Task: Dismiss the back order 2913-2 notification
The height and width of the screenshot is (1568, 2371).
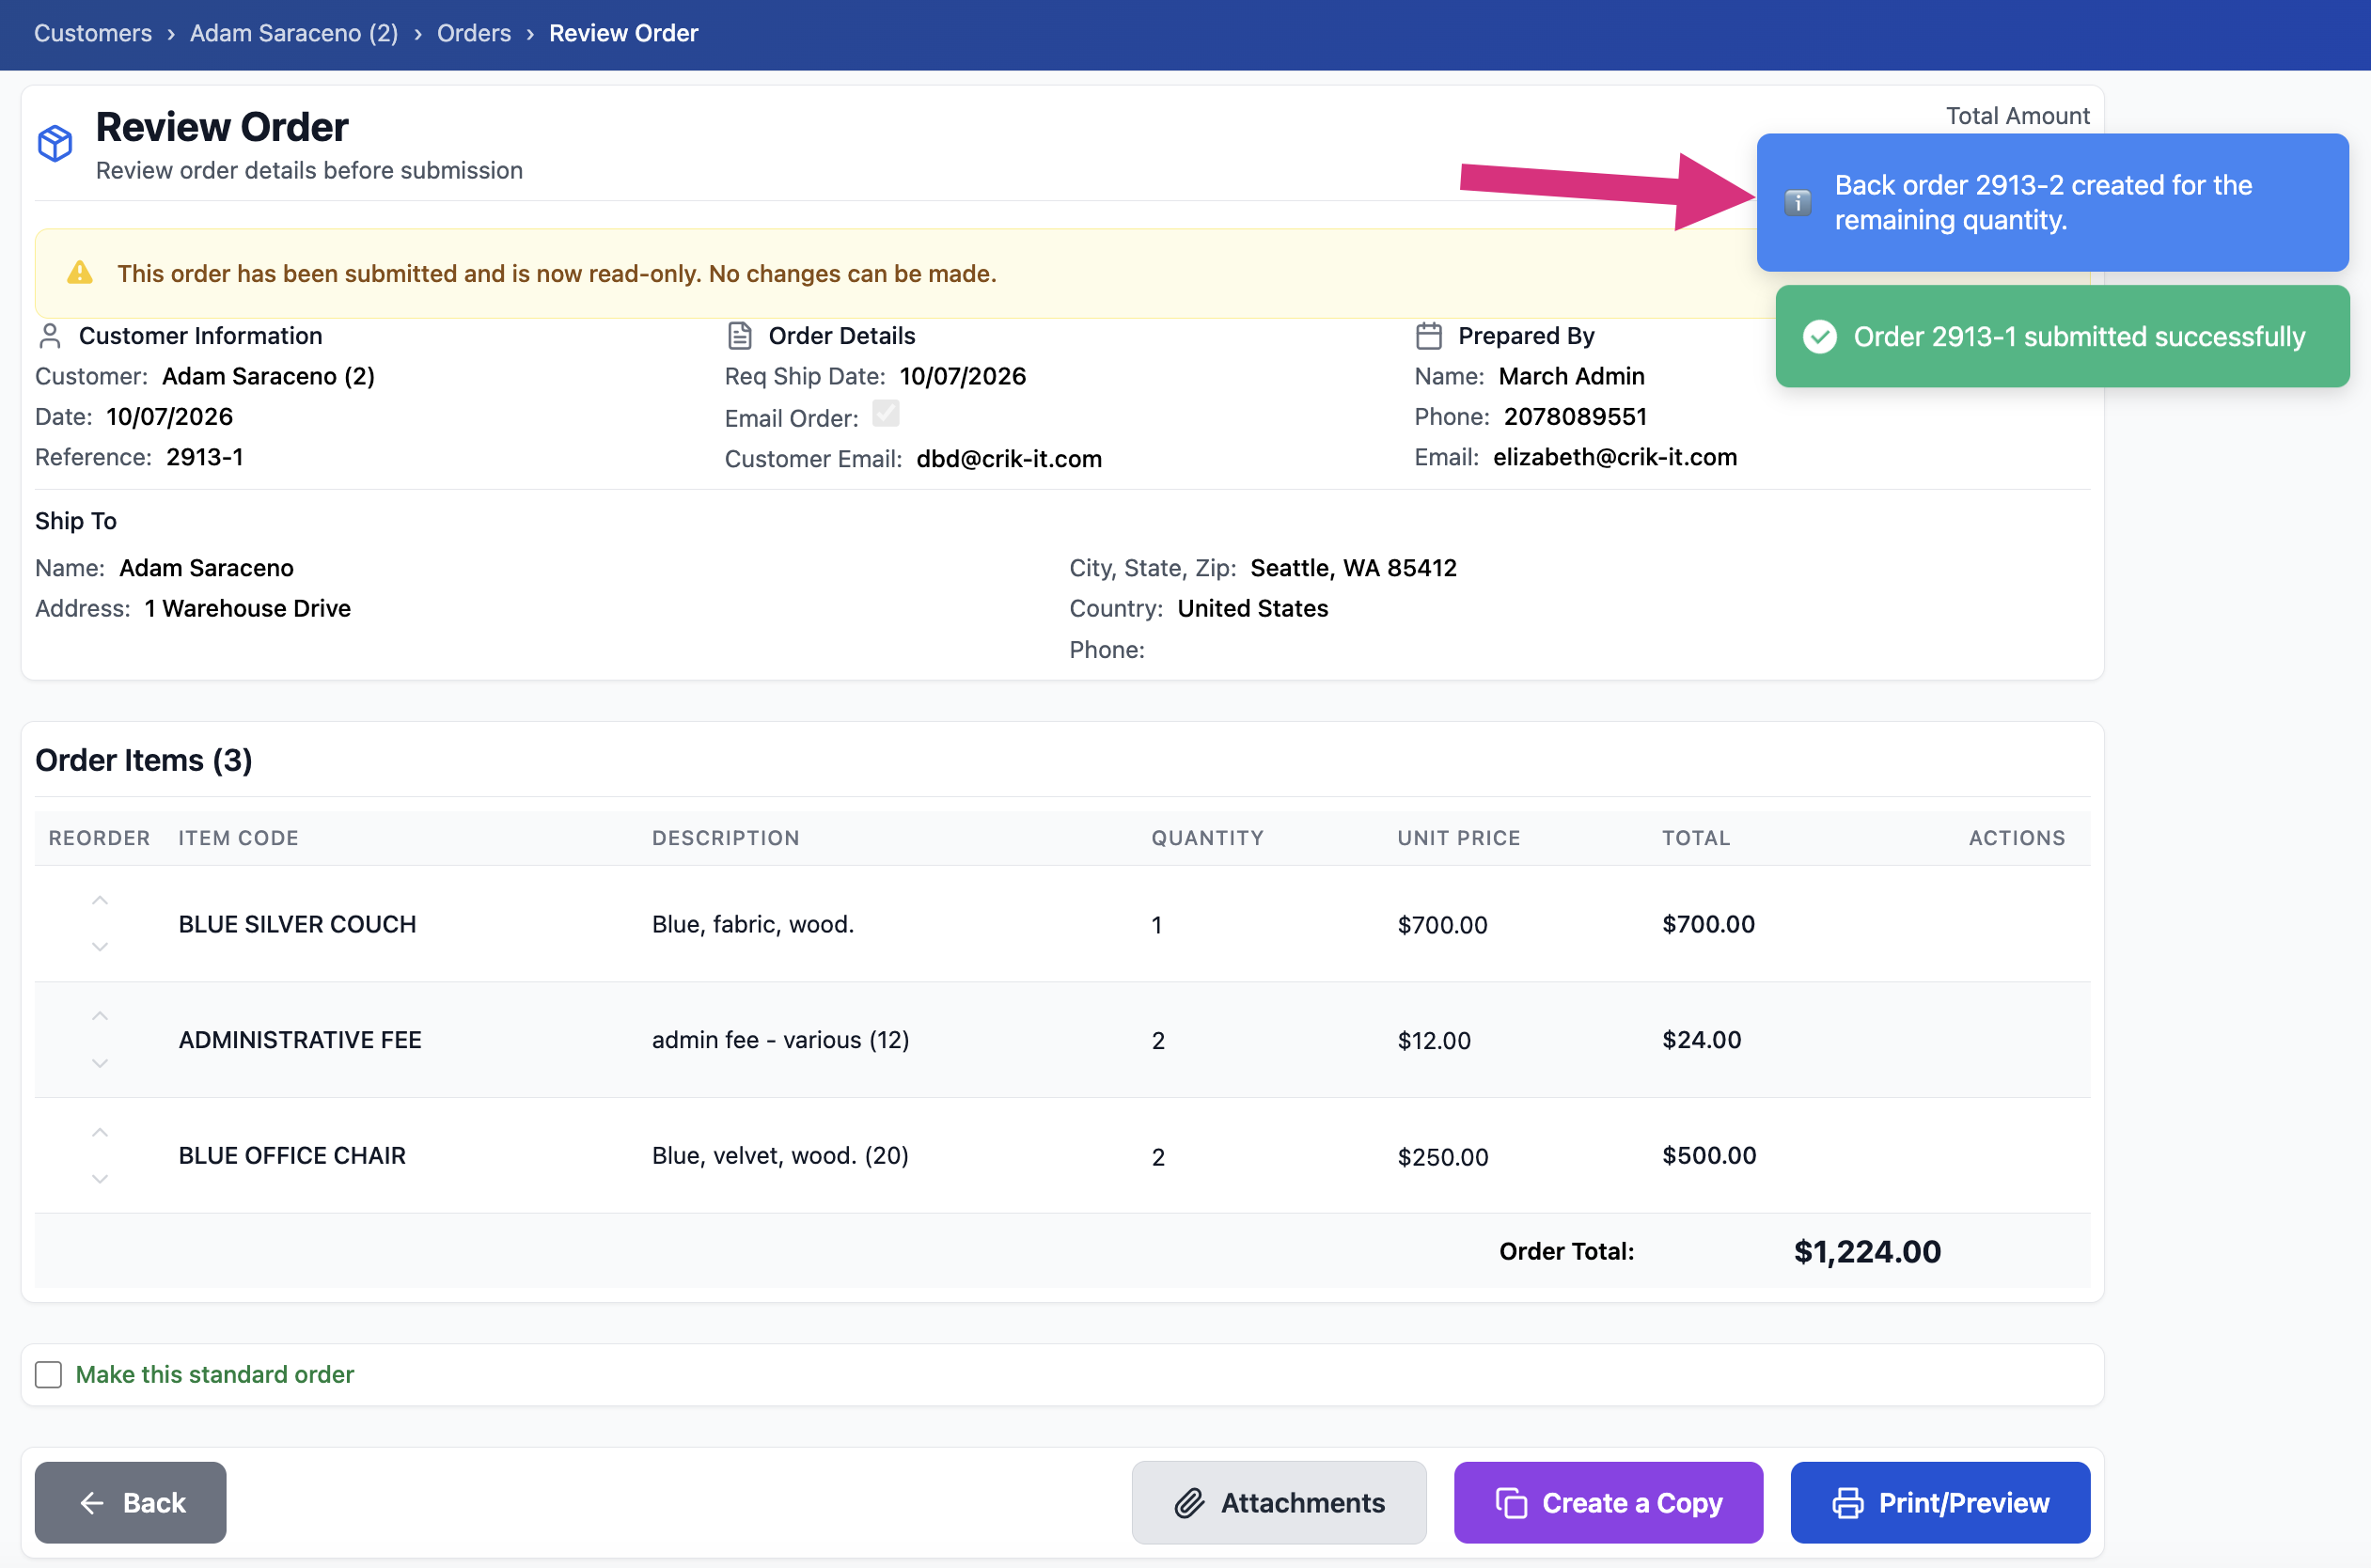Action: (2053, 203)
